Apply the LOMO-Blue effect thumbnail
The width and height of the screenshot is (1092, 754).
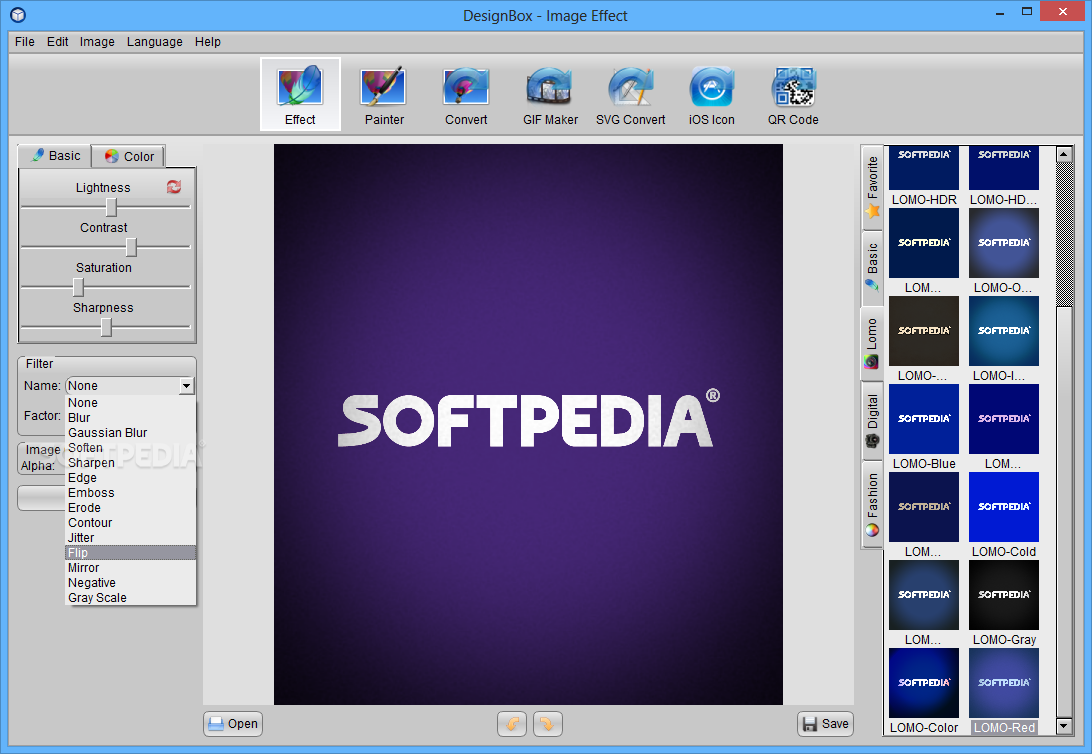coord(923,418)
